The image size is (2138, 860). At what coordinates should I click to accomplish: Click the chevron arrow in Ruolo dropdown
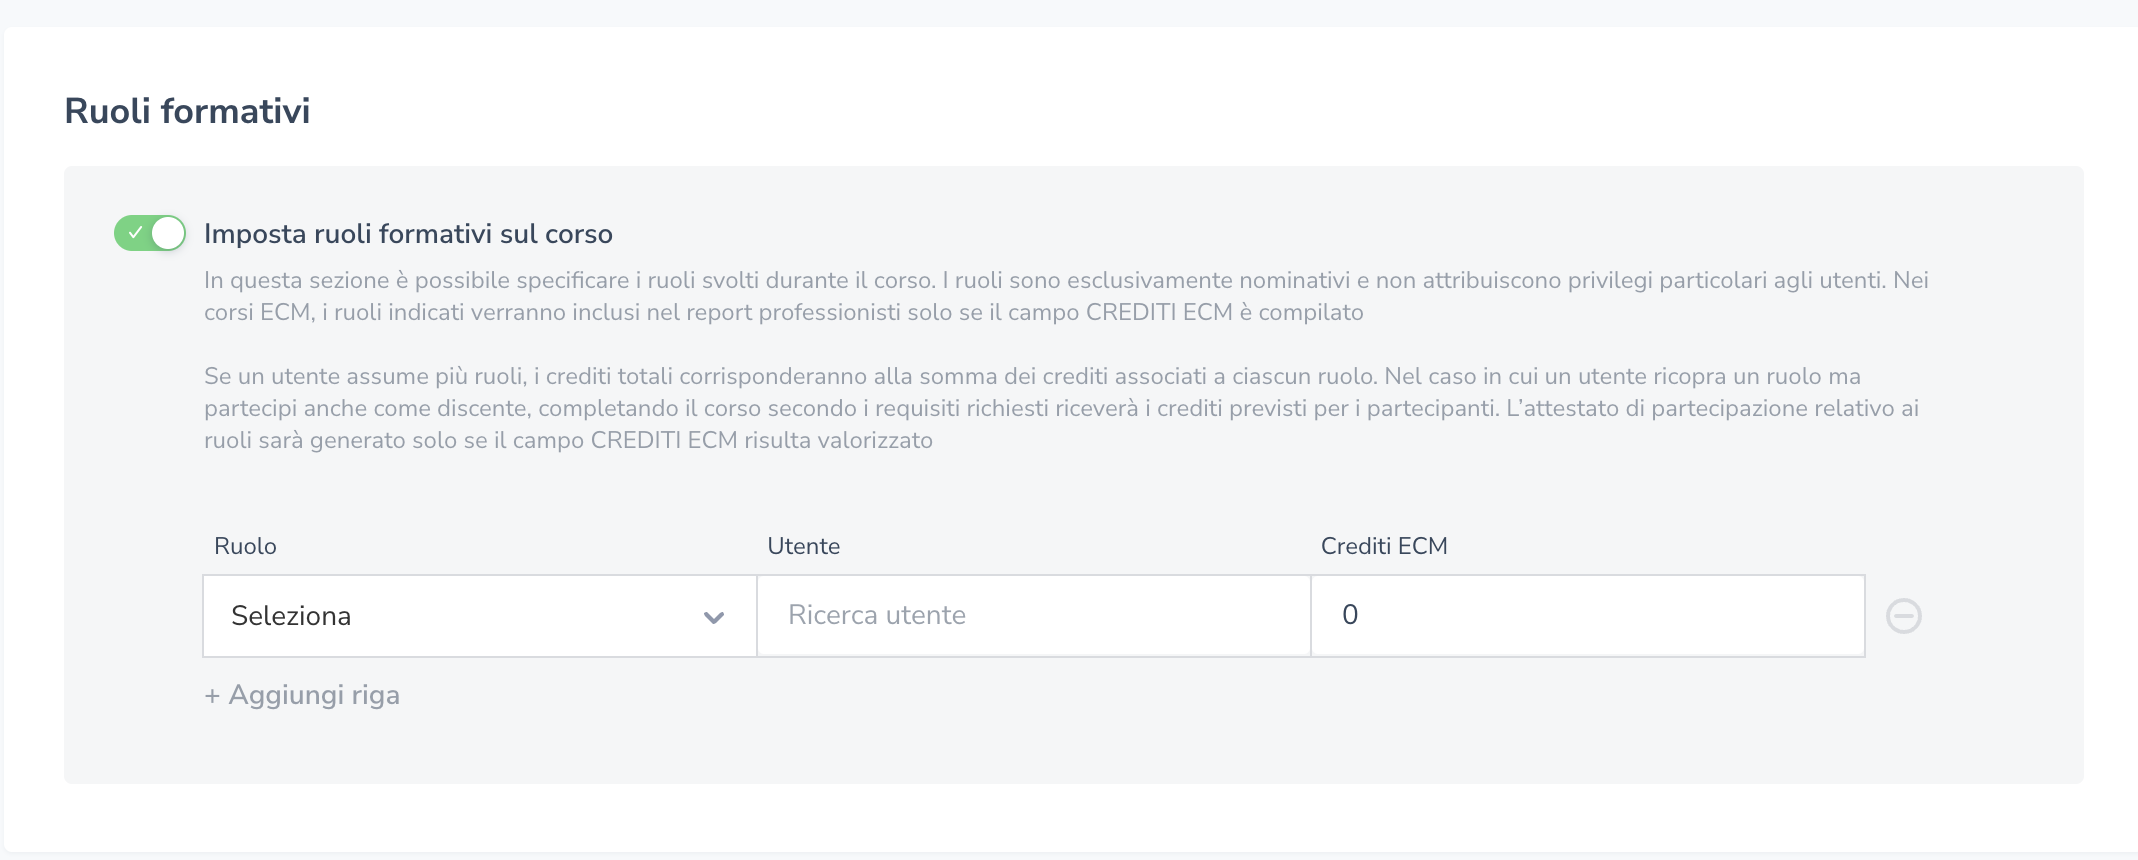coord(713,617)
